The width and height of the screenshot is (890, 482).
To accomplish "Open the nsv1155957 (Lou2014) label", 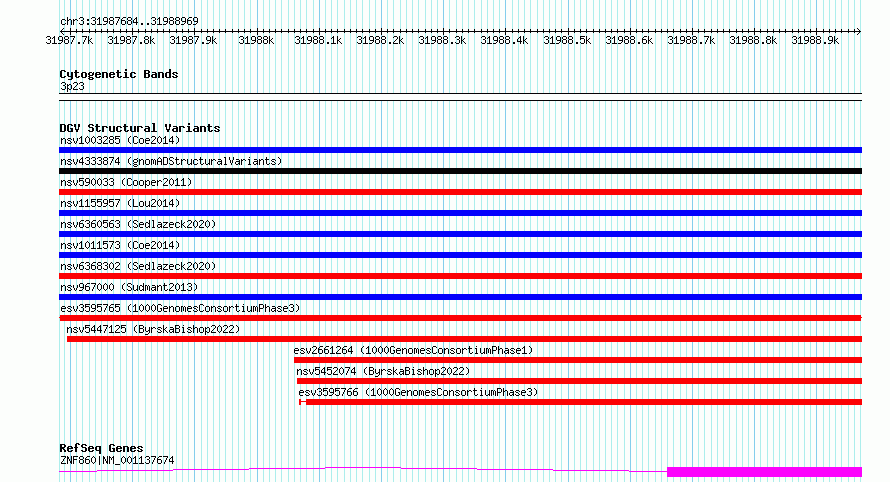I will (x=120, y=203).
